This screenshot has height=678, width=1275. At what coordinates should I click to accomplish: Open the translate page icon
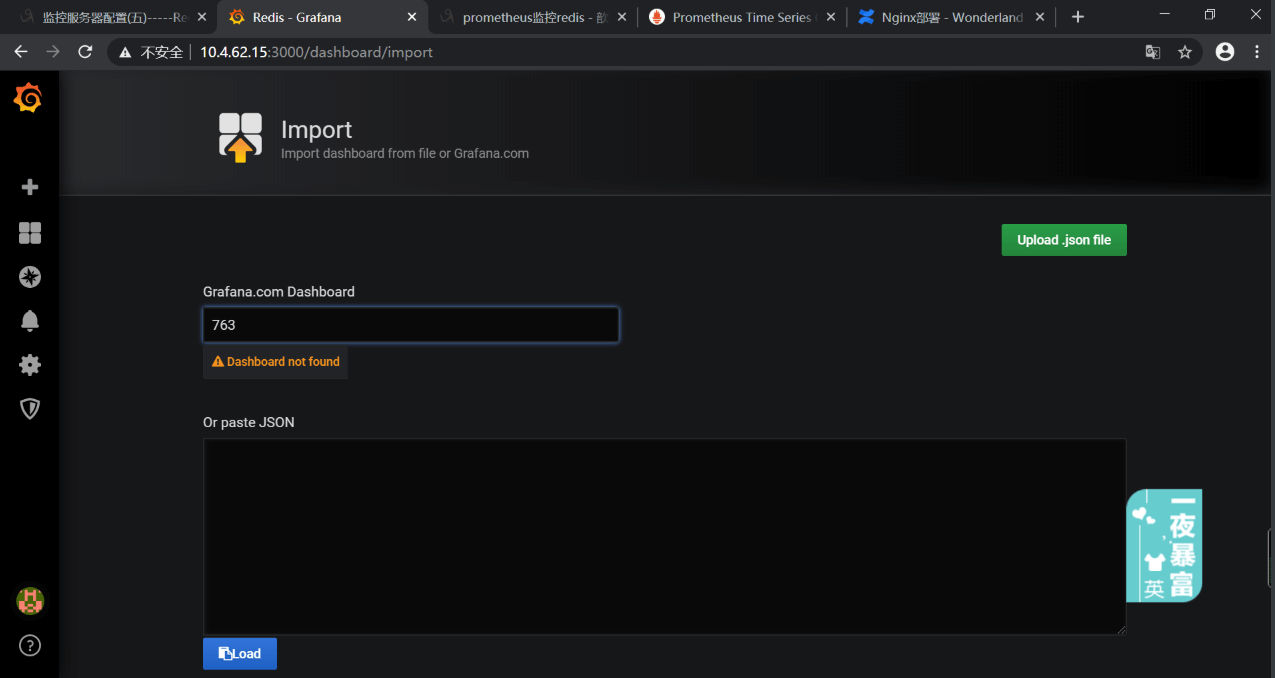point(1153,52)
